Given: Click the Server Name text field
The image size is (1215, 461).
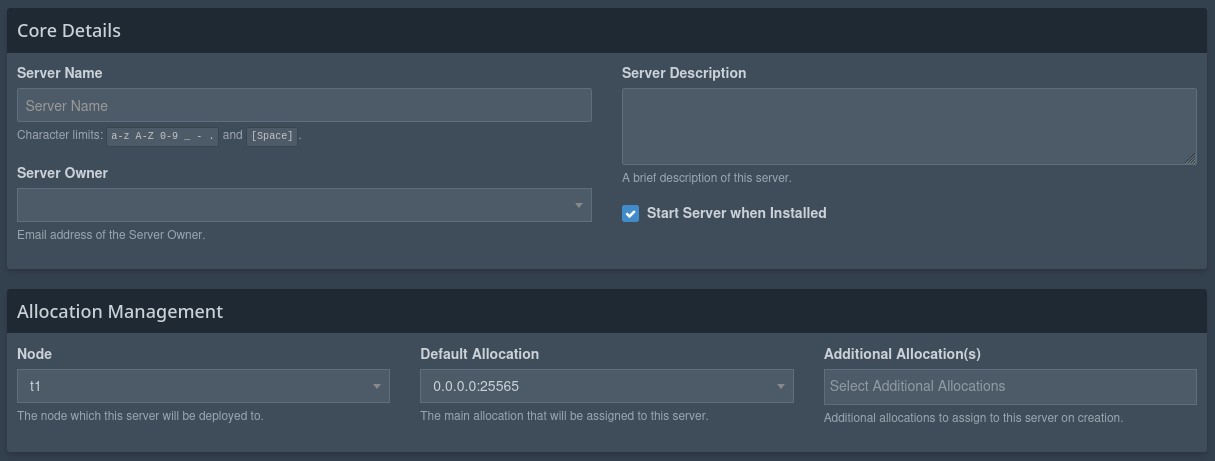Looking at the screenshot, I should click(304, 106).
